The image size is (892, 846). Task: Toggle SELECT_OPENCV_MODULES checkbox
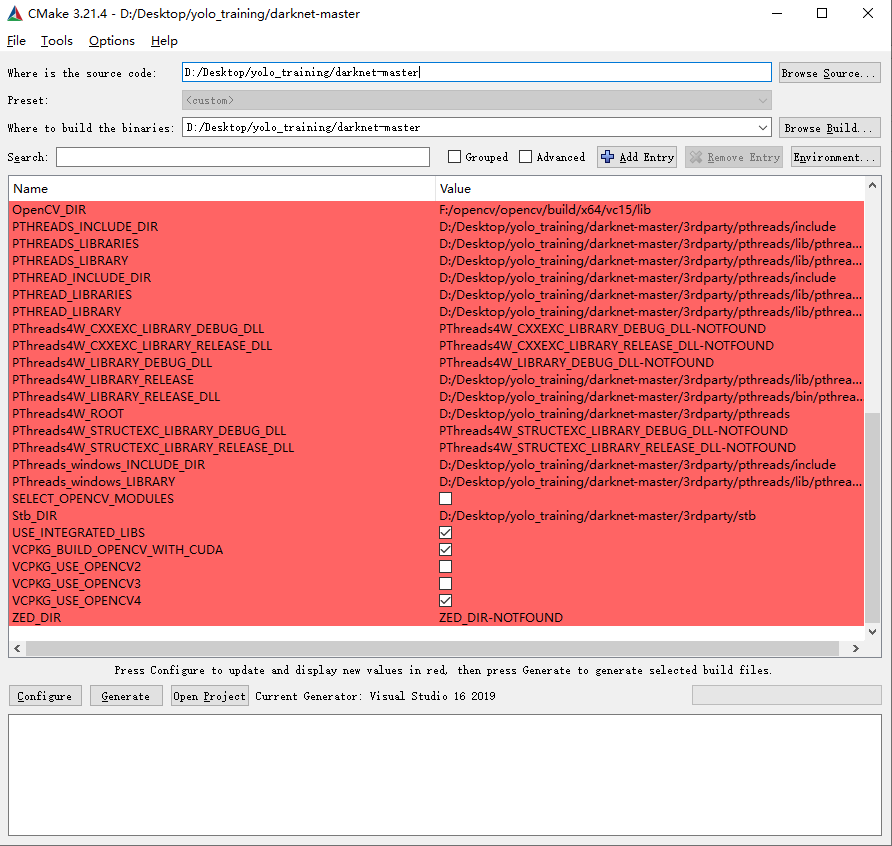click(x=445, y=499)
